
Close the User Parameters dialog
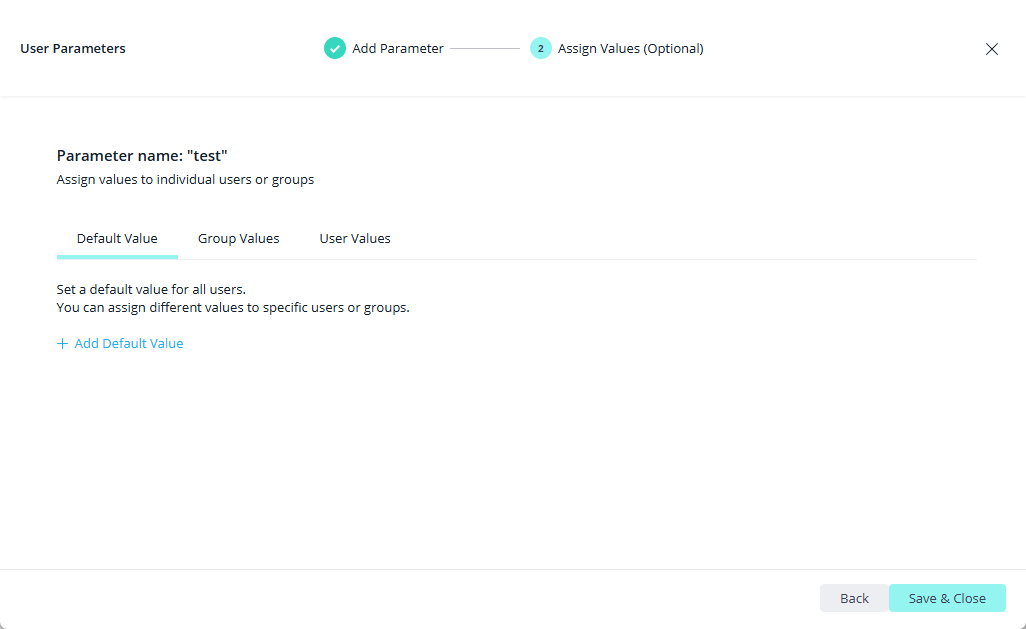991,49
